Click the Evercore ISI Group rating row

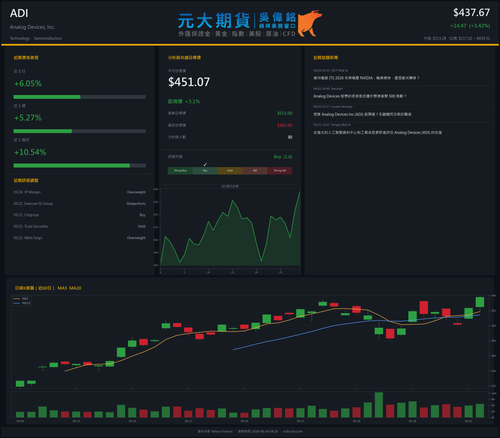pos(80,203)
